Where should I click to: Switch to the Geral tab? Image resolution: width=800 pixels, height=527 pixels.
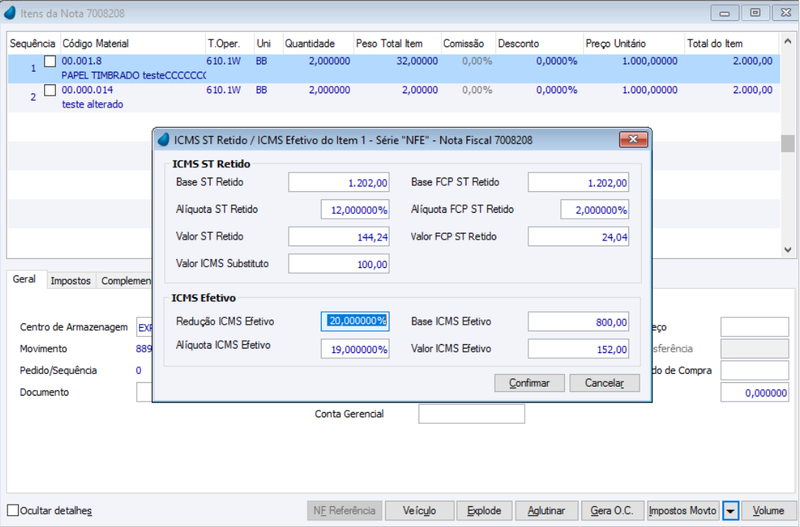tap(24, 279)
